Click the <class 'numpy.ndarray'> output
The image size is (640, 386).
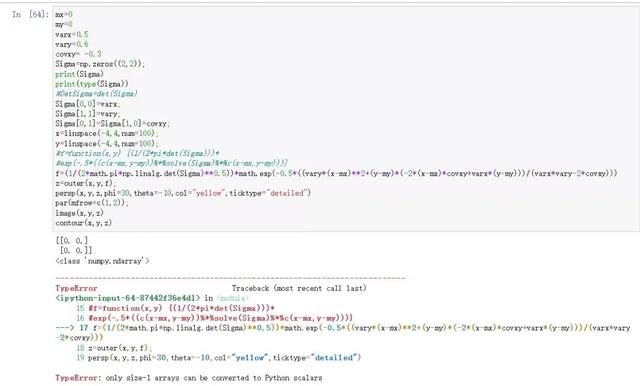(102, 261)
